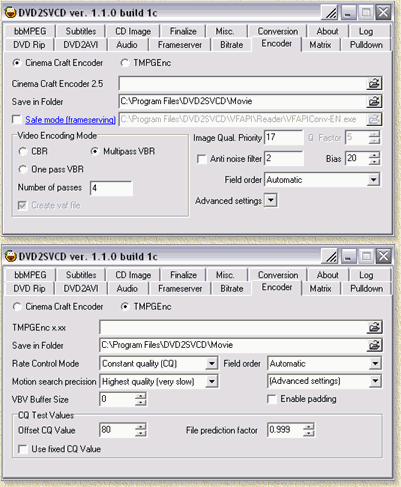The image size is (401, 487).
Task: Open the Log tab in bottom window
Action: click(366, 275)
